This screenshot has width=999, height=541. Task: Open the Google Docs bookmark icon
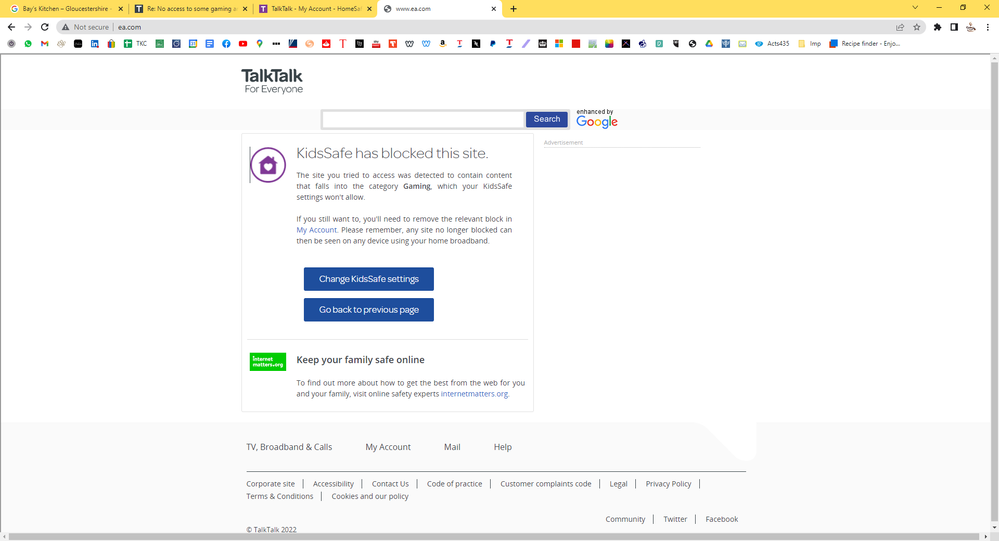(x=210, y=44)
